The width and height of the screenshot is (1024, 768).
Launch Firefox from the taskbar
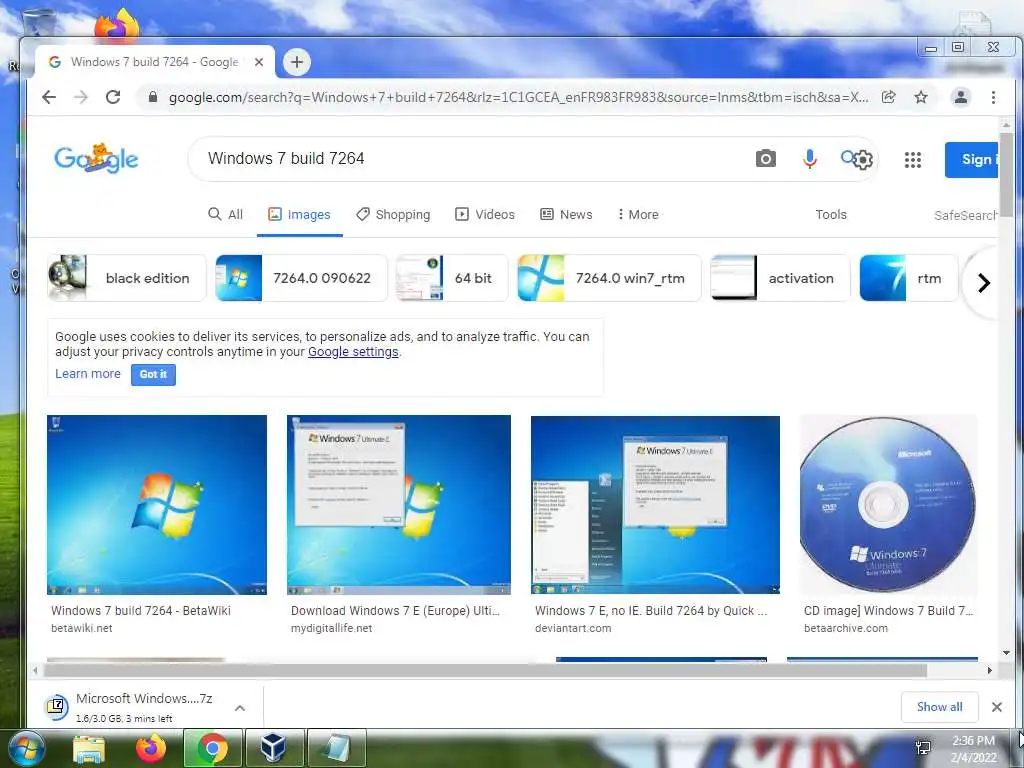151,748
